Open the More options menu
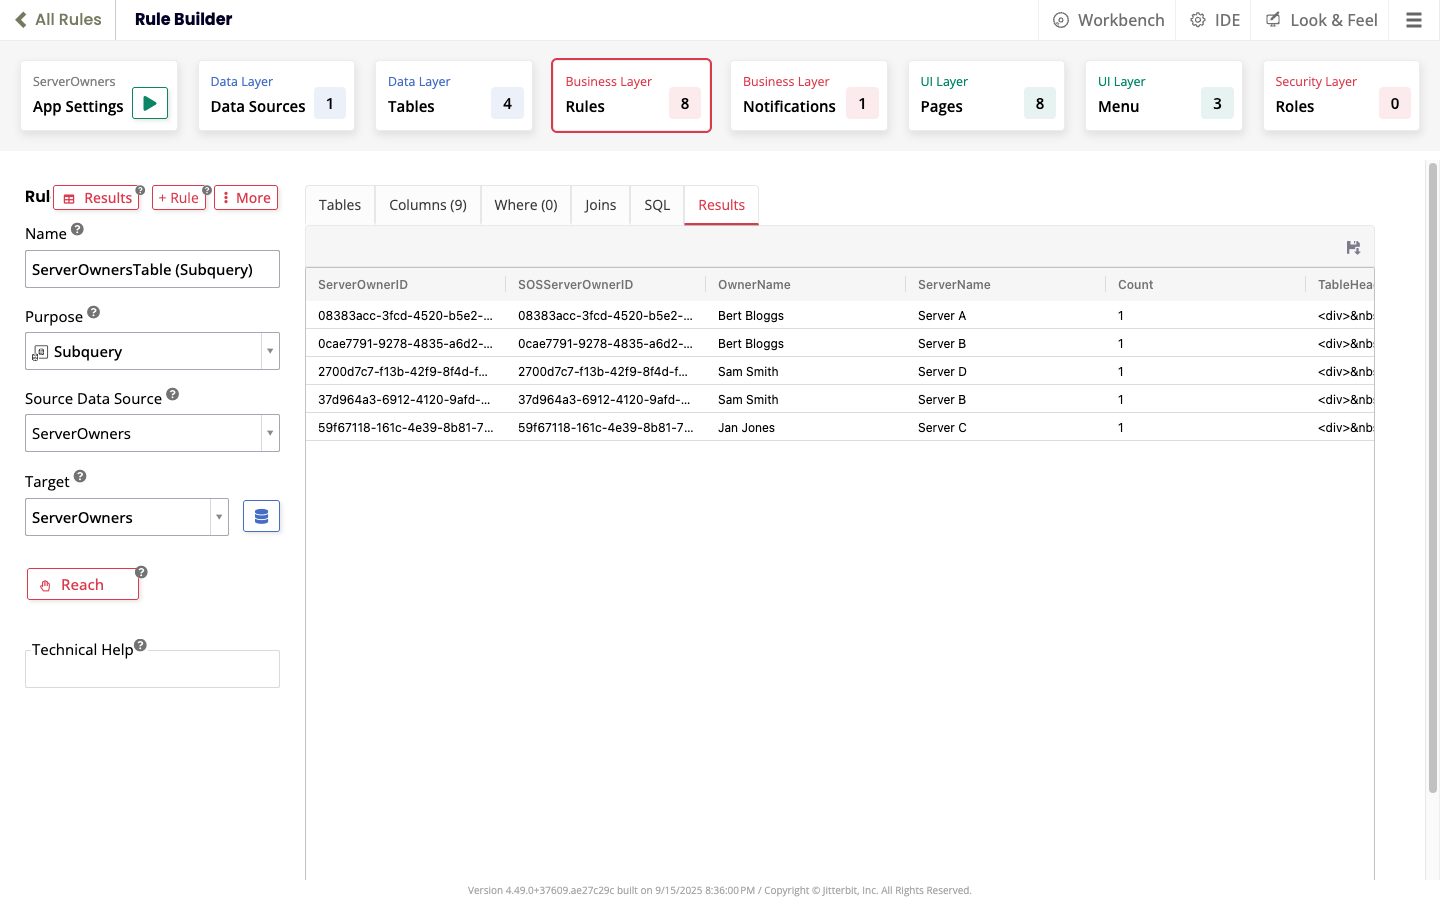 coord(246,198)
